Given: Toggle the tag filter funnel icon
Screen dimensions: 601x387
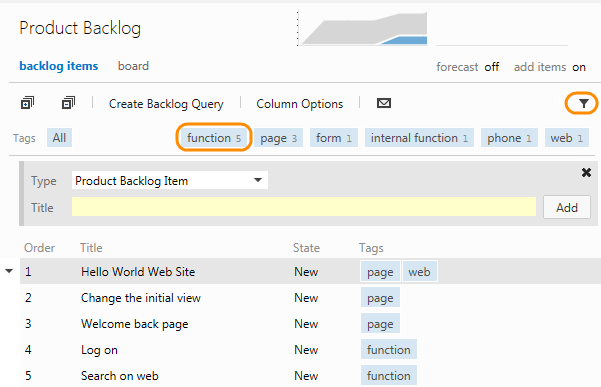Looking at the screenshot, I should click(583, 103).
